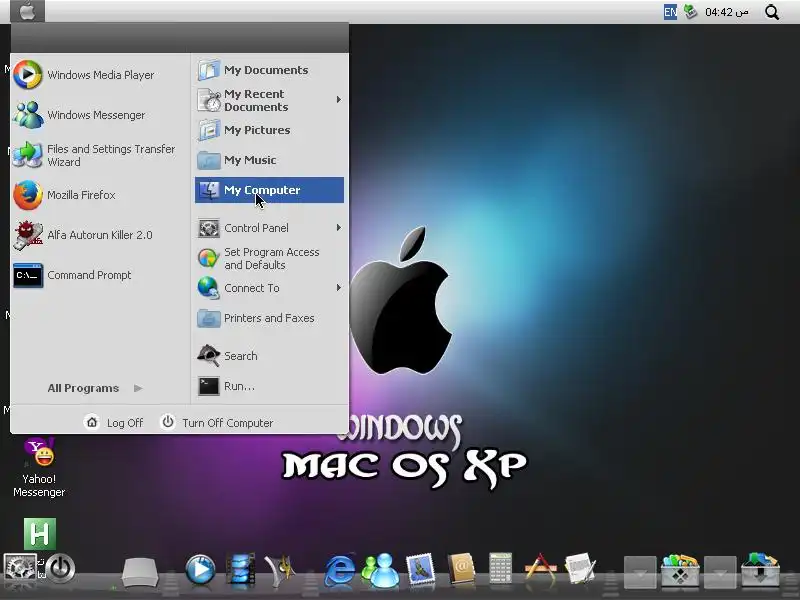Click the network tray icon beside EN

pos(690,11)
